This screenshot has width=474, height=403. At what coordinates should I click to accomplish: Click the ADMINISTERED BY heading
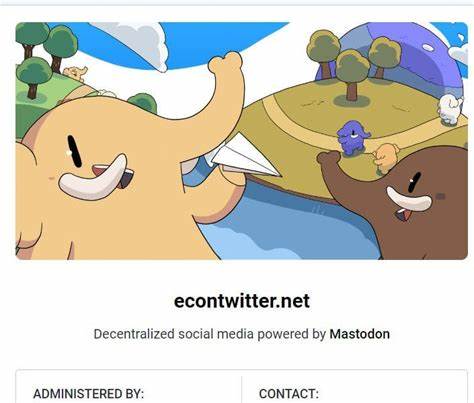point(88,394)
